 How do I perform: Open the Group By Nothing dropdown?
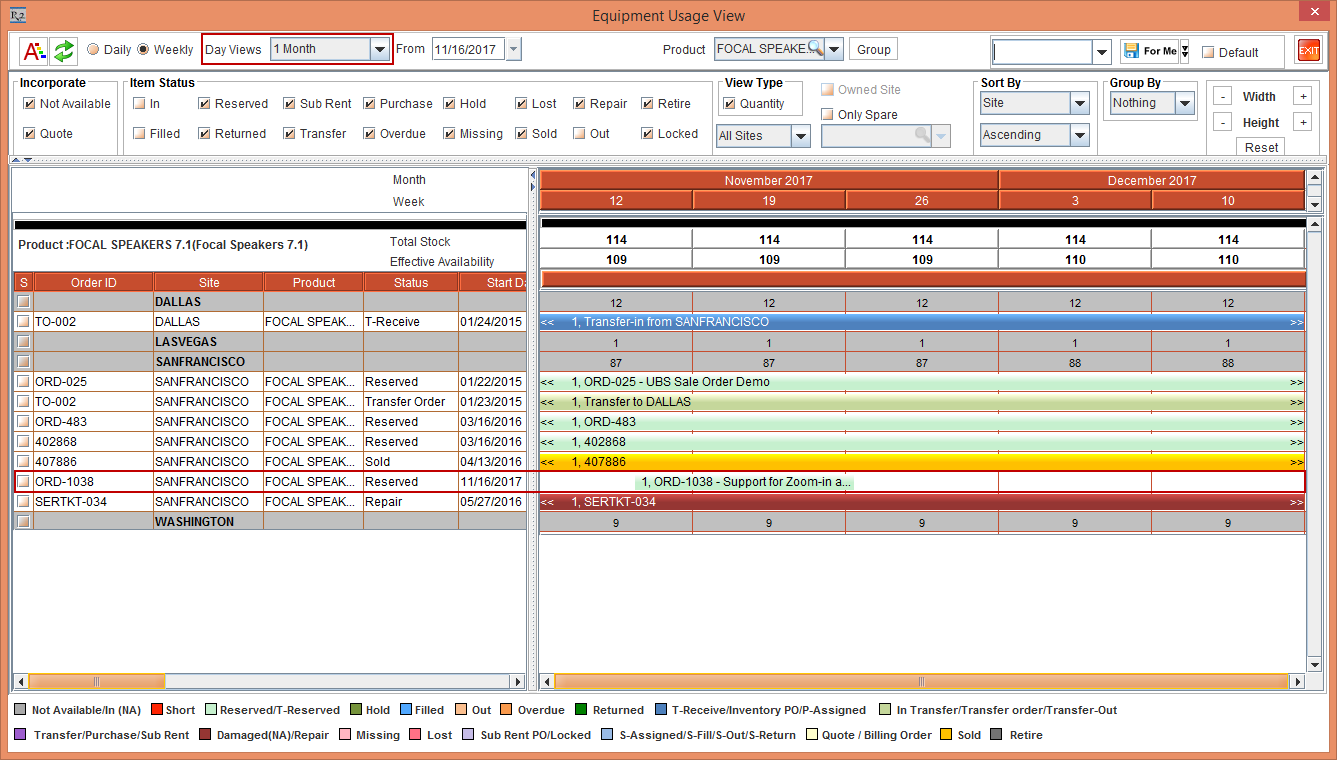coord(1184,103)
